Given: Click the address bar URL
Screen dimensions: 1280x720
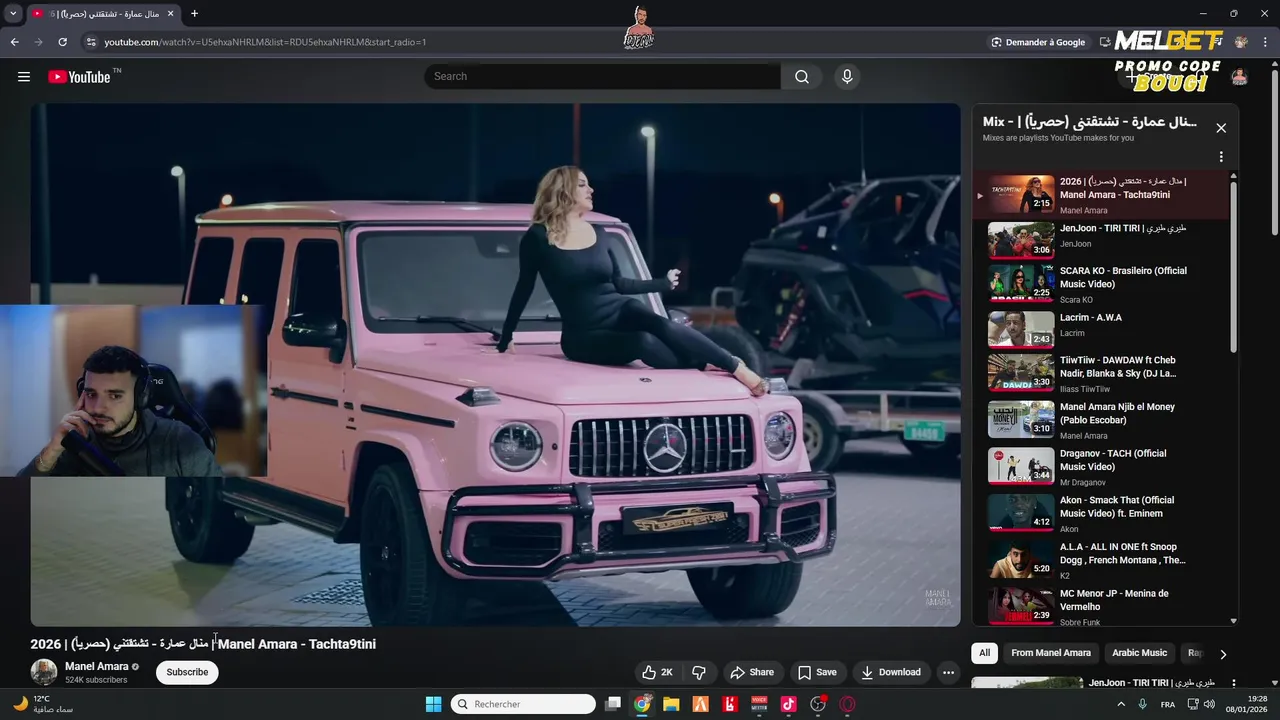Looking at the screenshot, I should (x=265, y=42).
